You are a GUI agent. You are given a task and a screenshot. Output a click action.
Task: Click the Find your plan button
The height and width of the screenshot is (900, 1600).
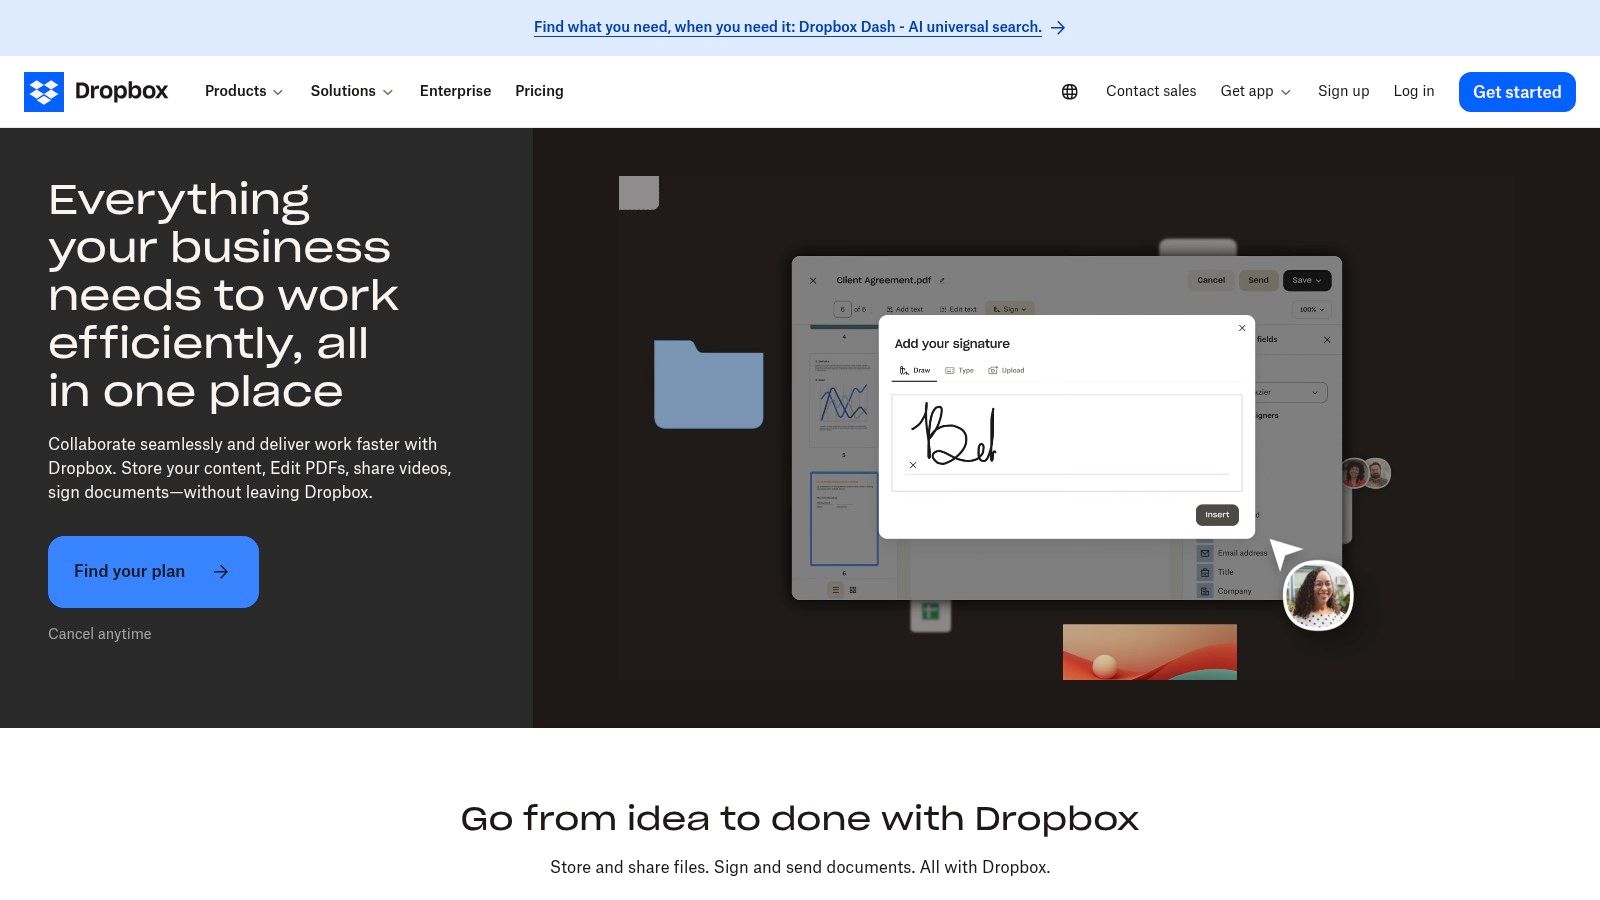pos(153,572)
